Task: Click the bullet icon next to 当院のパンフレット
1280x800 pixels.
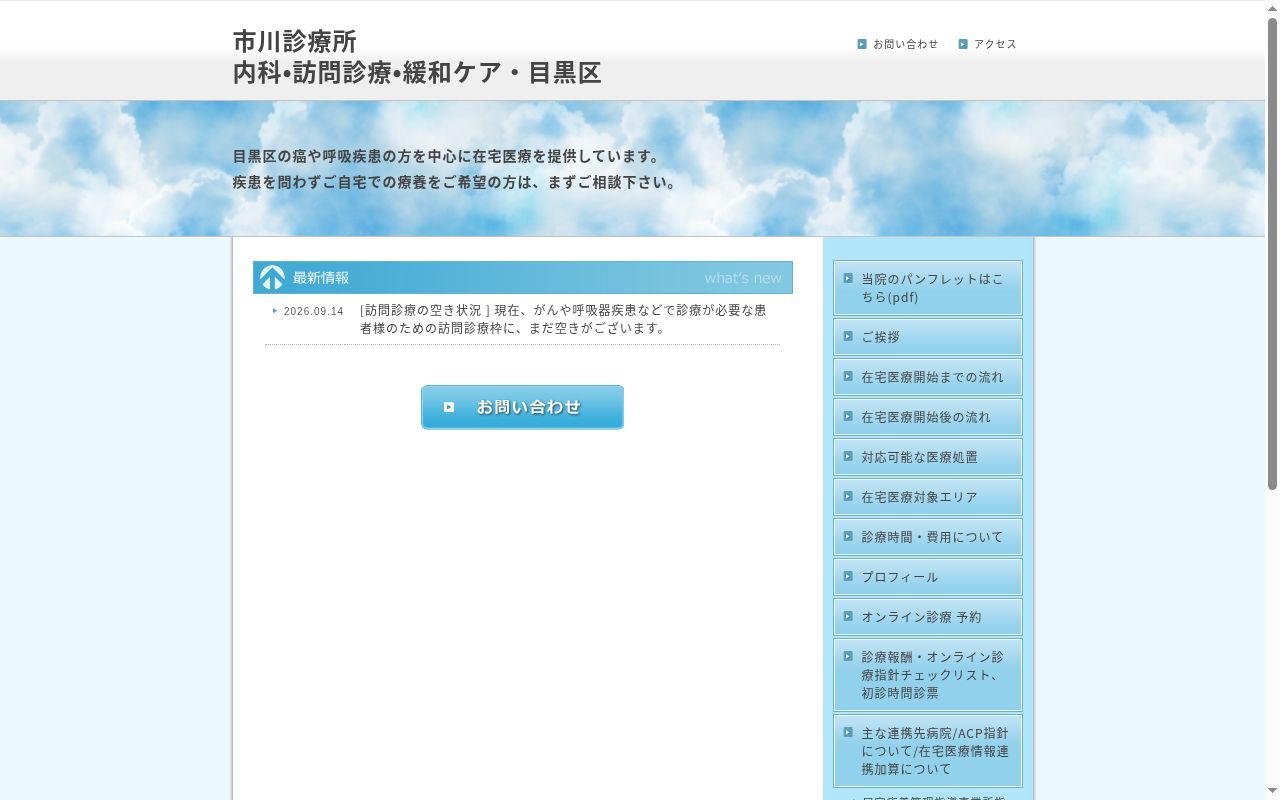Action: point(848,278)
